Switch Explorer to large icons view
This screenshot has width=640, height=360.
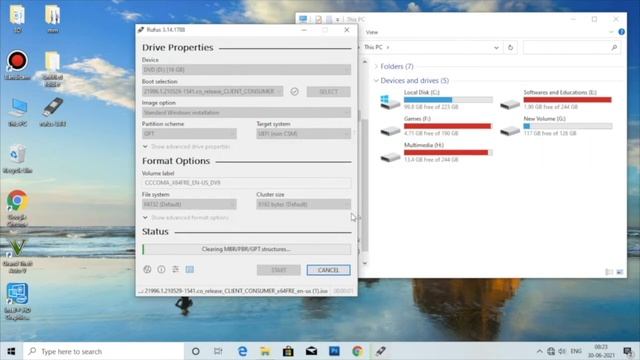click(620, 272)
